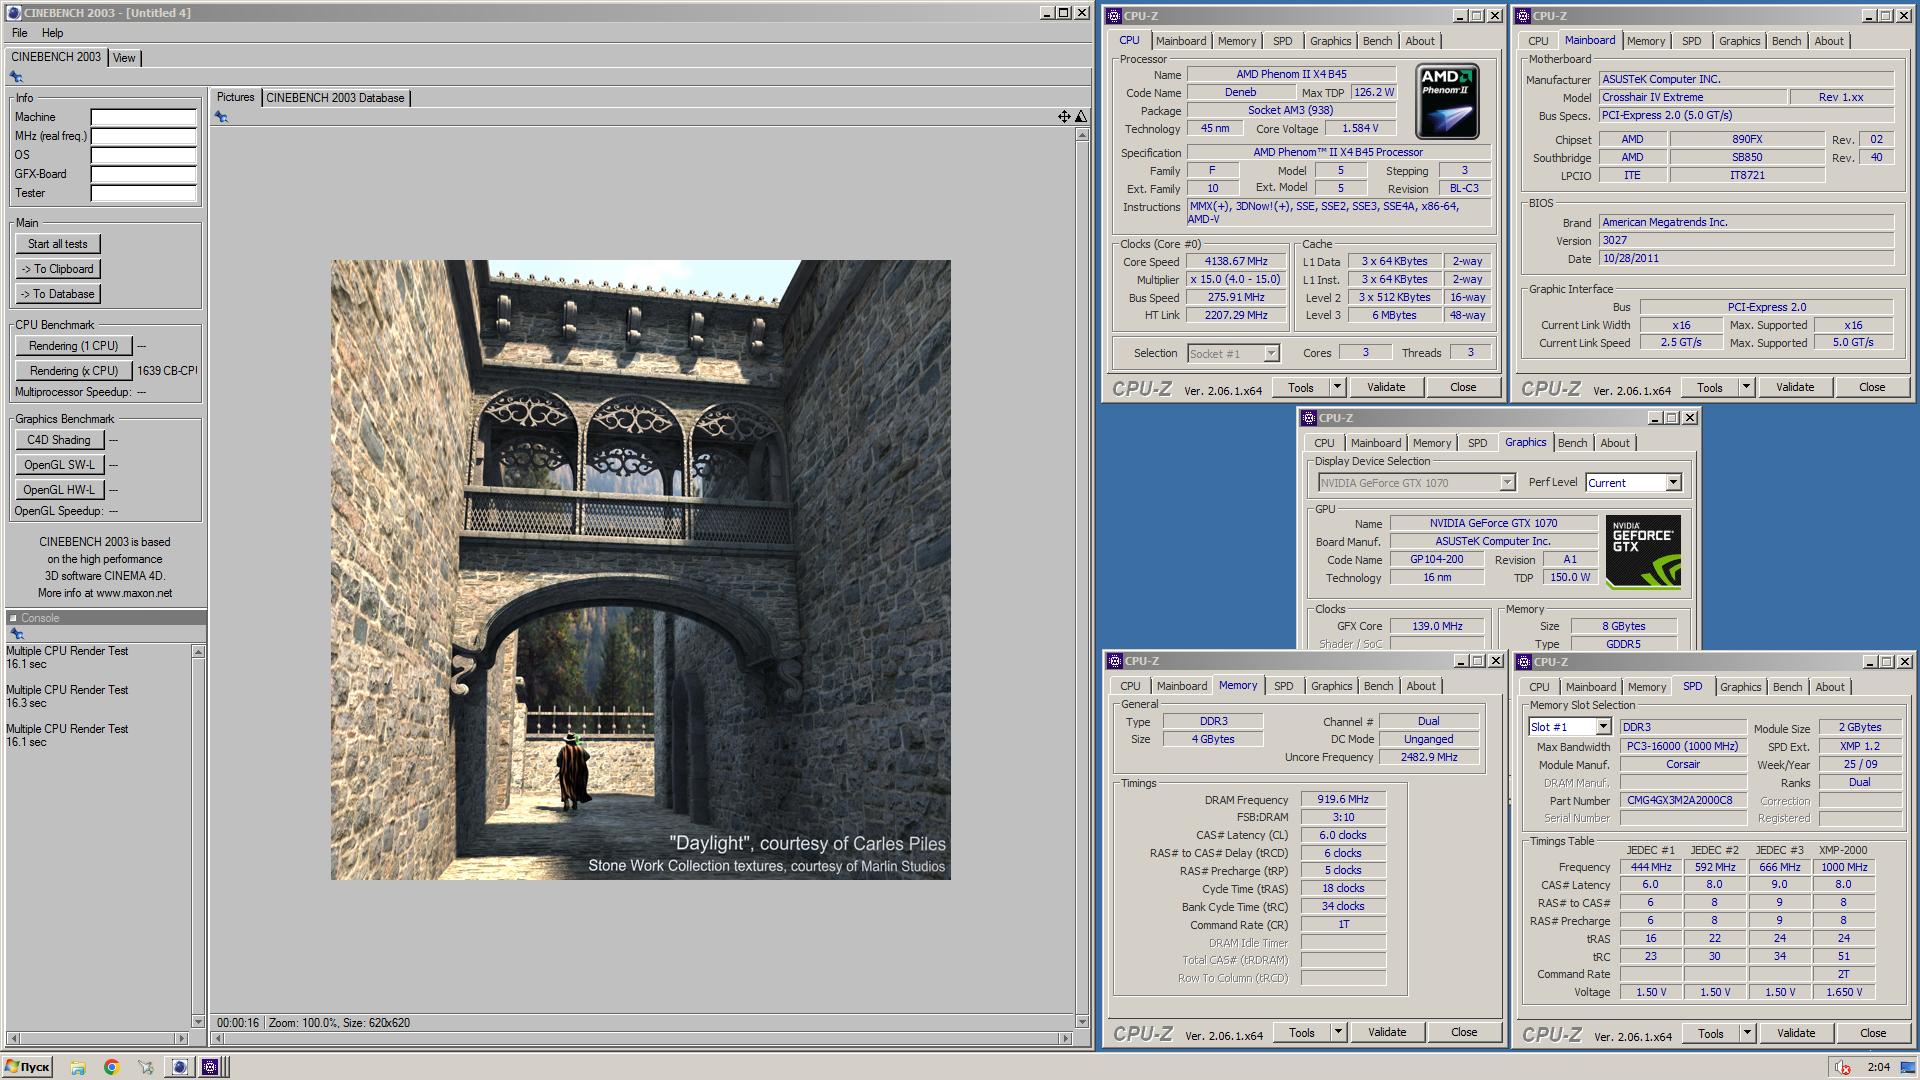Run the Rendering (x CPU) benchmark
This screenshot has height=1080, width=1920.
point(74,371)
